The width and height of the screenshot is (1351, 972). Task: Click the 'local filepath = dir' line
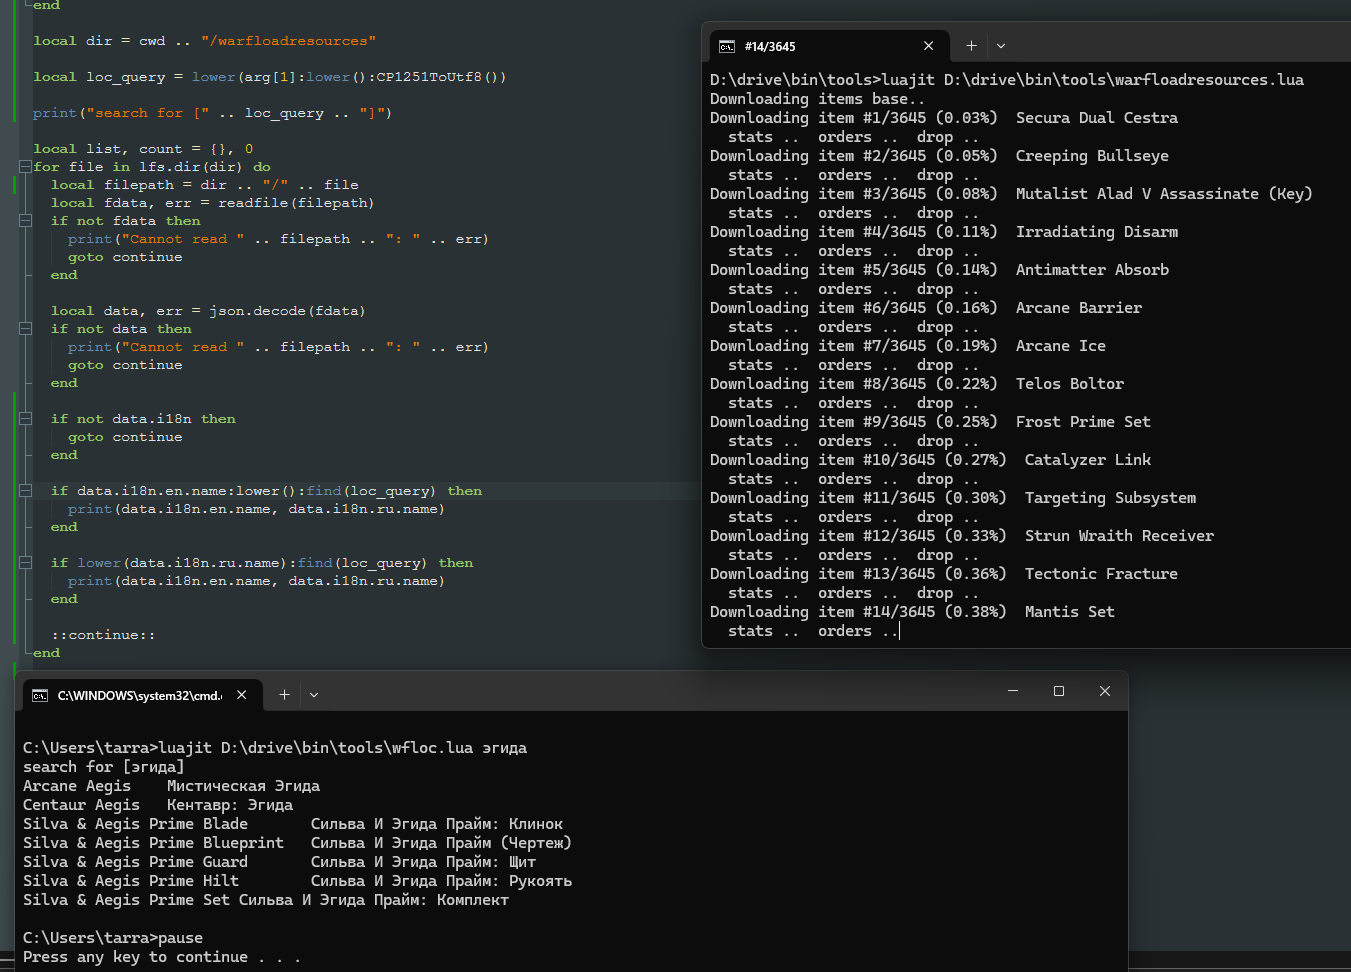pos(205,185)
